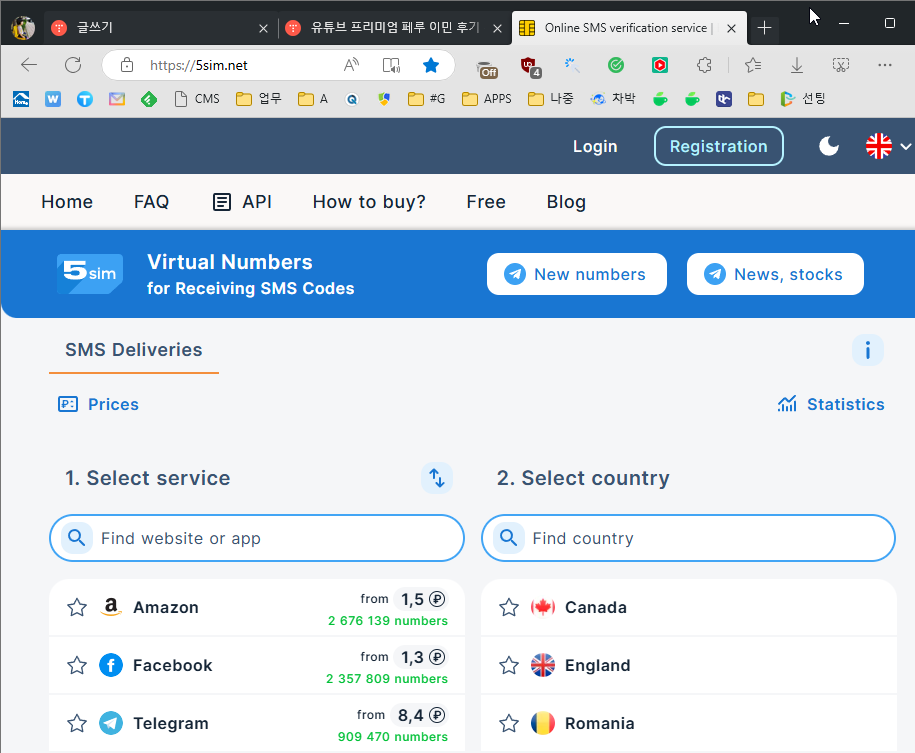
Task: Open the CMS bookmark
Action: 197,99
